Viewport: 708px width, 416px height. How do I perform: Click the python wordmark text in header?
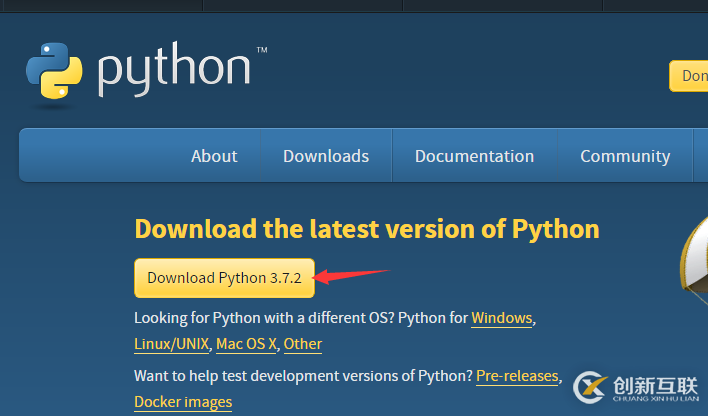pos(175,70)
